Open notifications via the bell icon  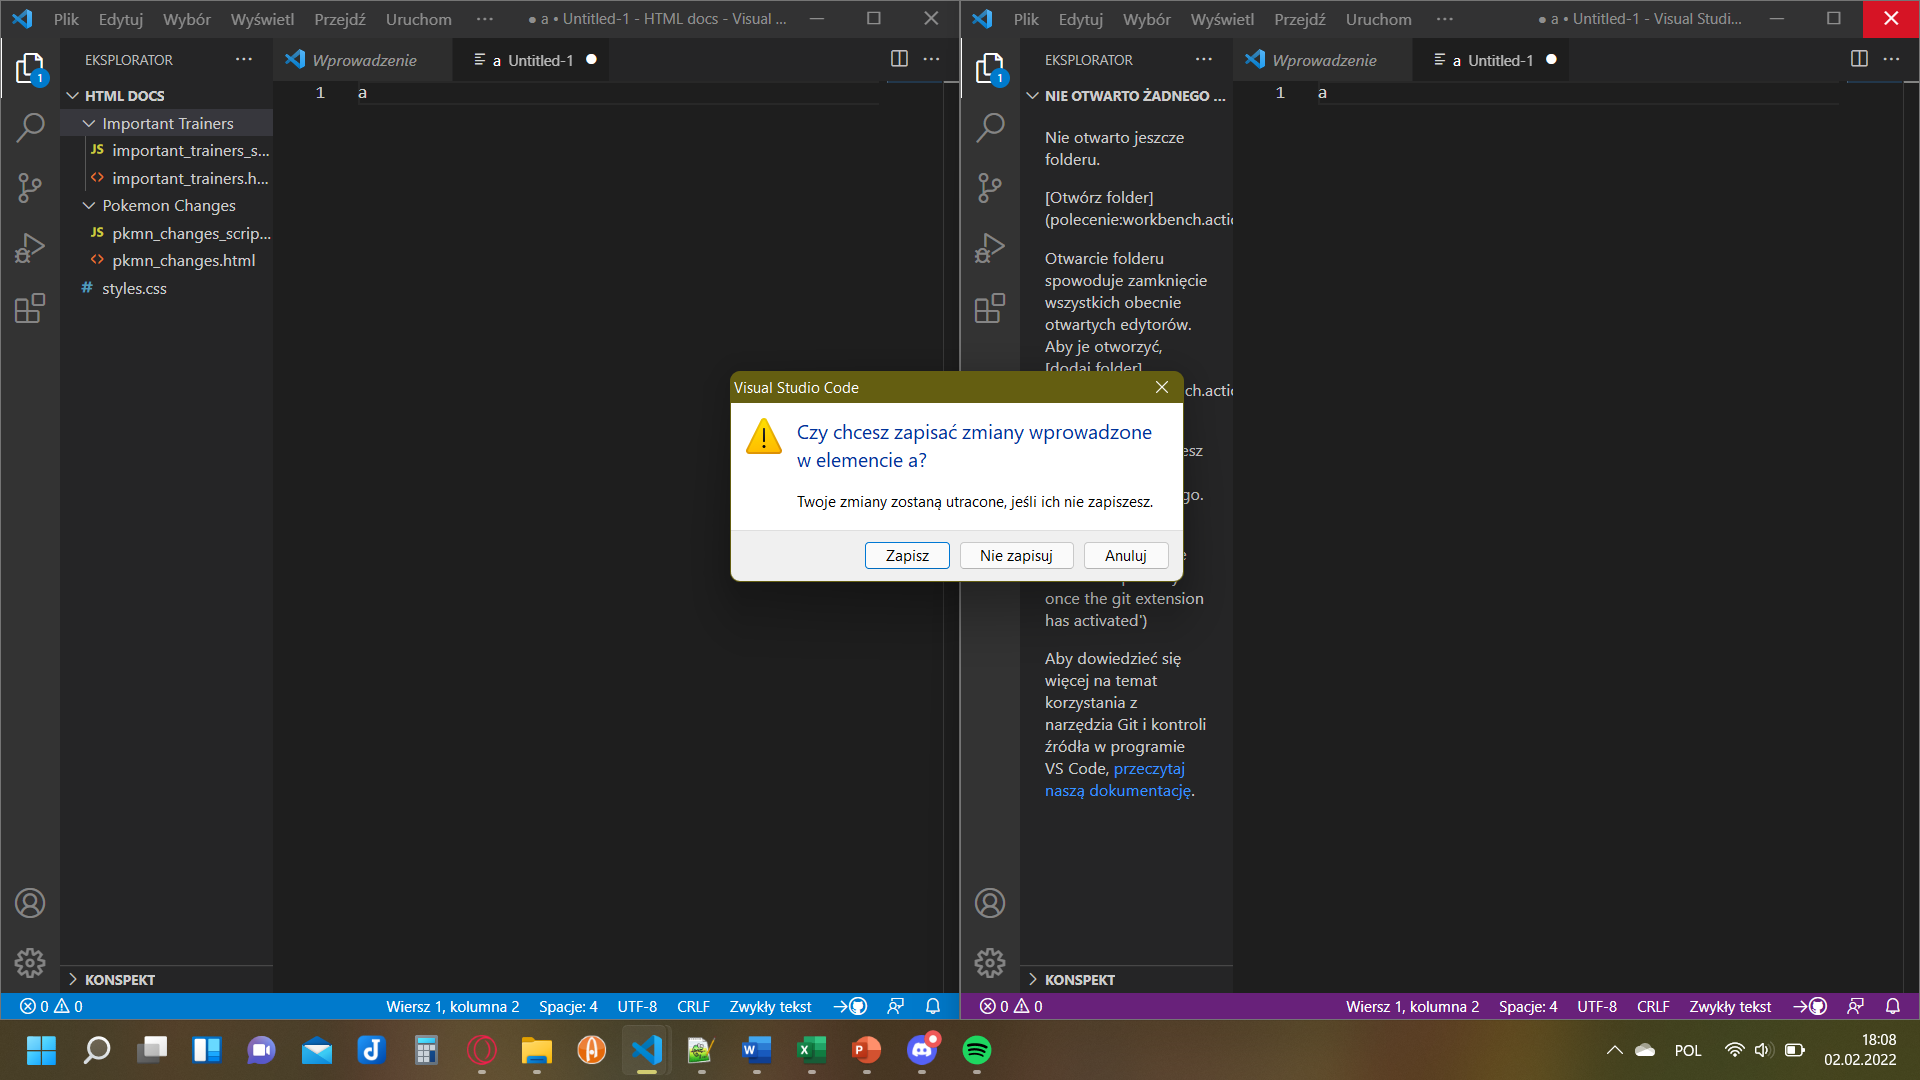pos(932,1006)
